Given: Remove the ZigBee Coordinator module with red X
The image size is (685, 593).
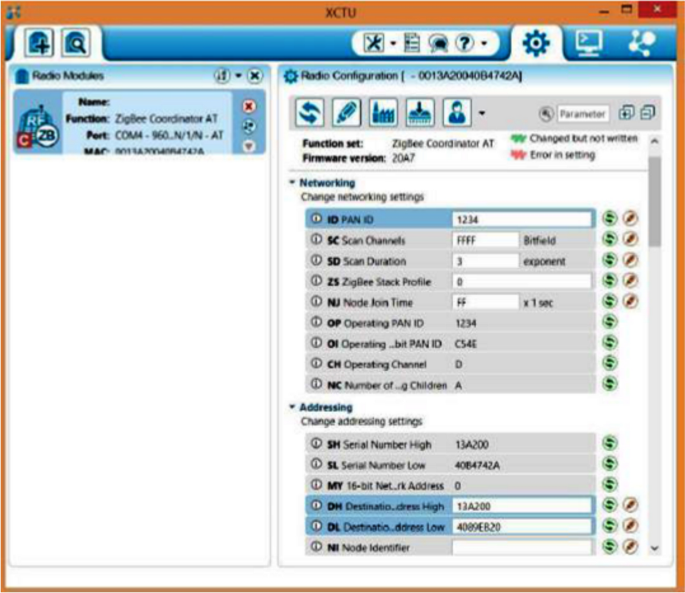Looking at the screenshot, I should [249, 106].
